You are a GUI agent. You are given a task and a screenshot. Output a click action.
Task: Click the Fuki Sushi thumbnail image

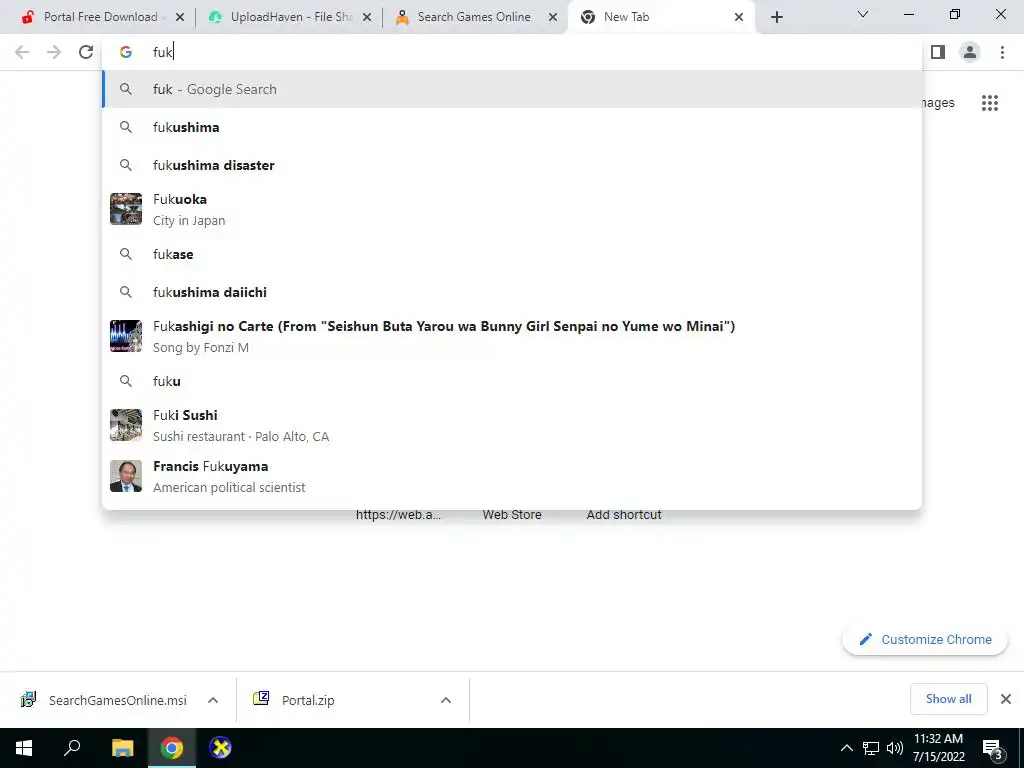pyautogui.click(x=125, y=425)
